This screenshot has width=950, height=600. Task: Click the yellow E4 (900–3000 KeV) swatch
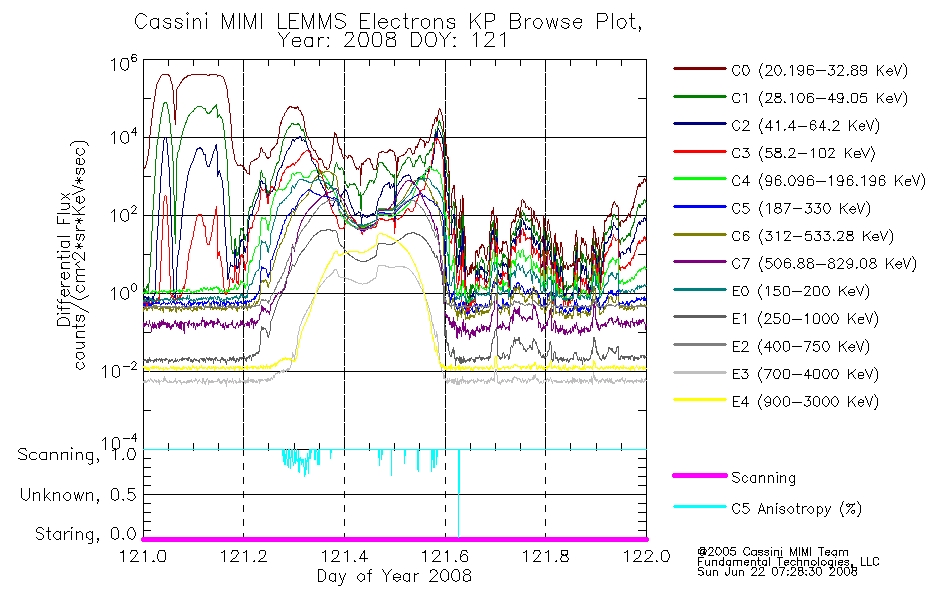[x=699, y=400]
